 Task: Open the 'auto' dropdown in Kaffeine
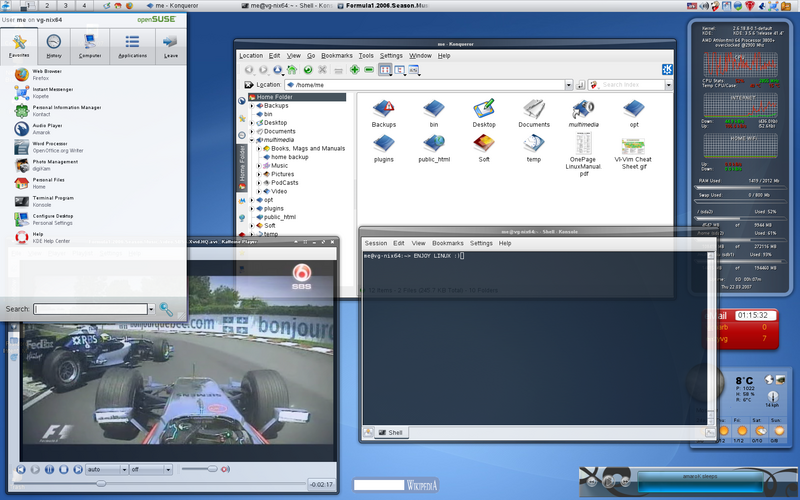pos(103,469)
